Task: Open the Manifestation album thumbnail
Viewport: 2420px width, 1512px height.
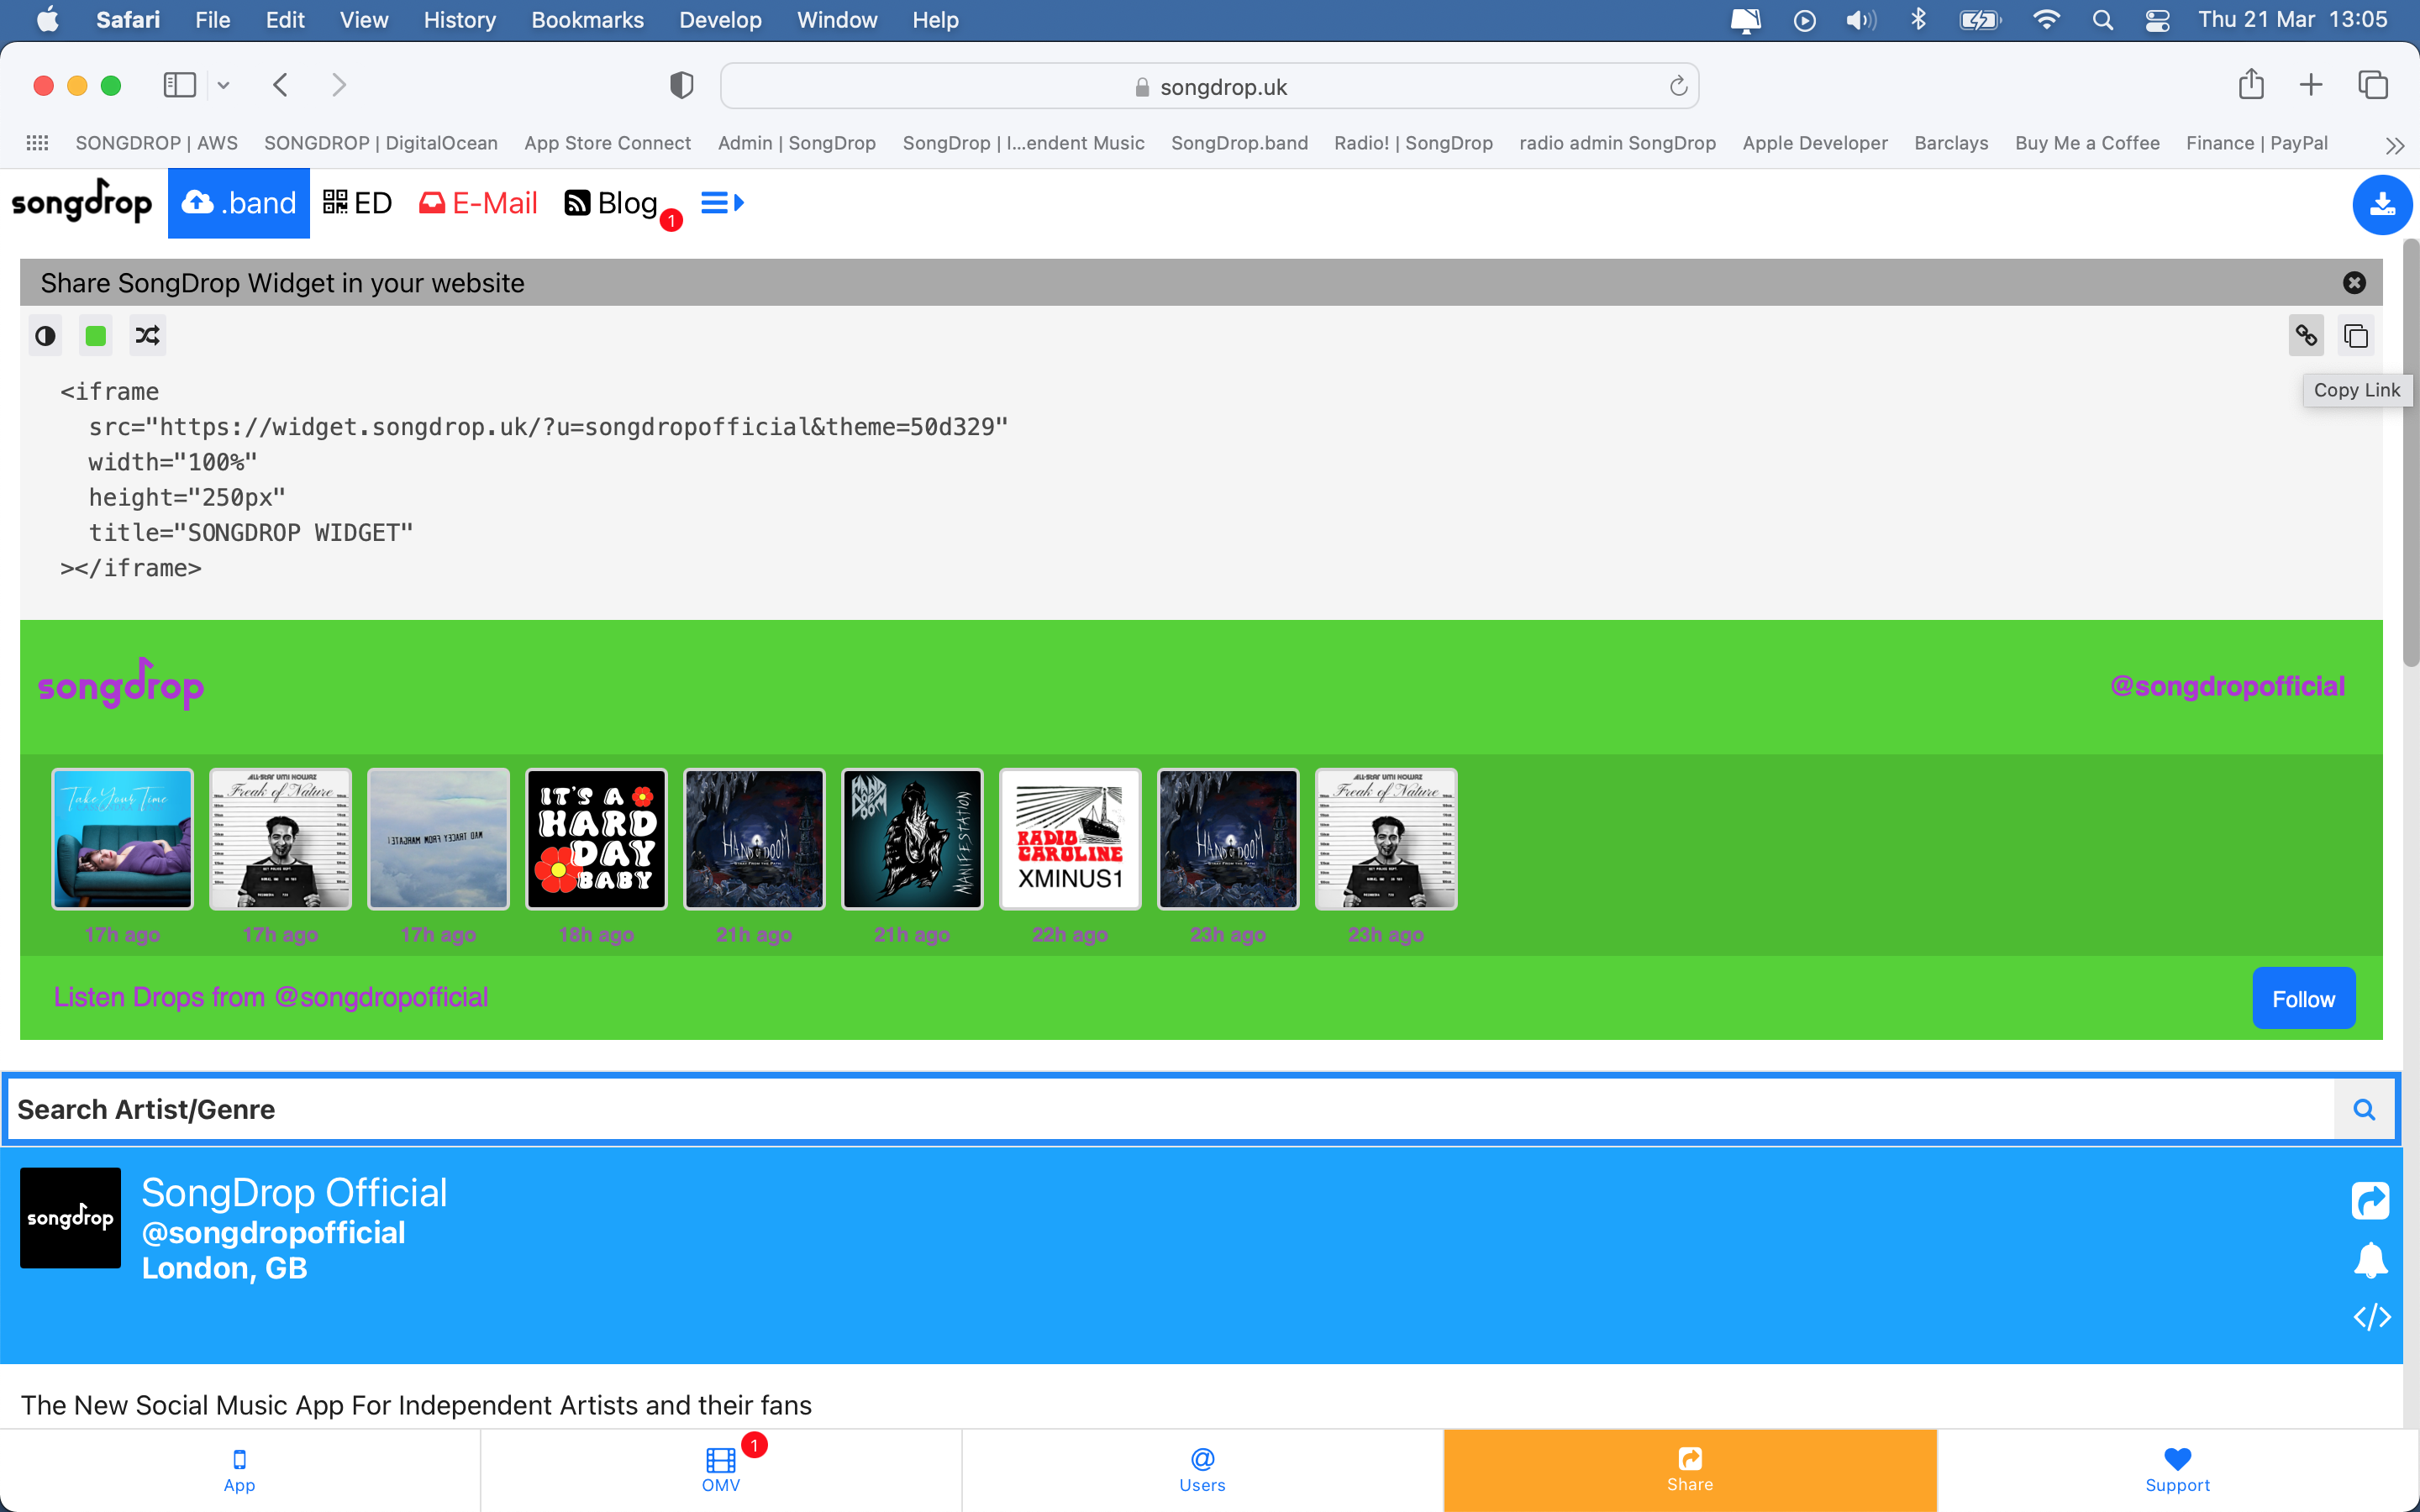Action: pyautogui.click(x=912, y=839)
